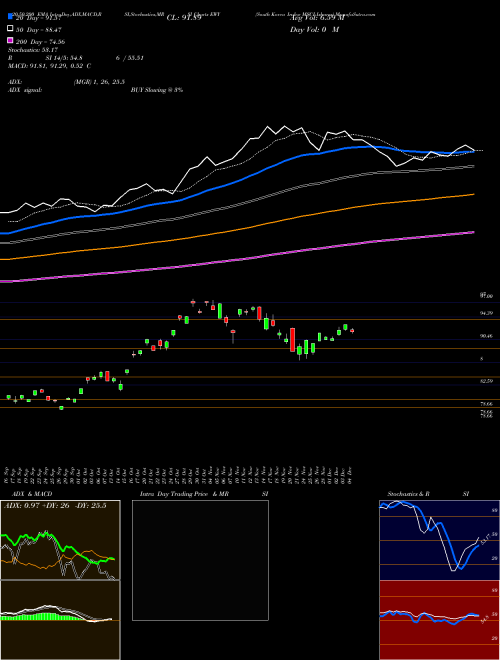Click the 'MACD: 91.81, 91.29, 0.52' line
This screenshot has height=660, width=500.
pyautogui.click(x=45, y=66)
